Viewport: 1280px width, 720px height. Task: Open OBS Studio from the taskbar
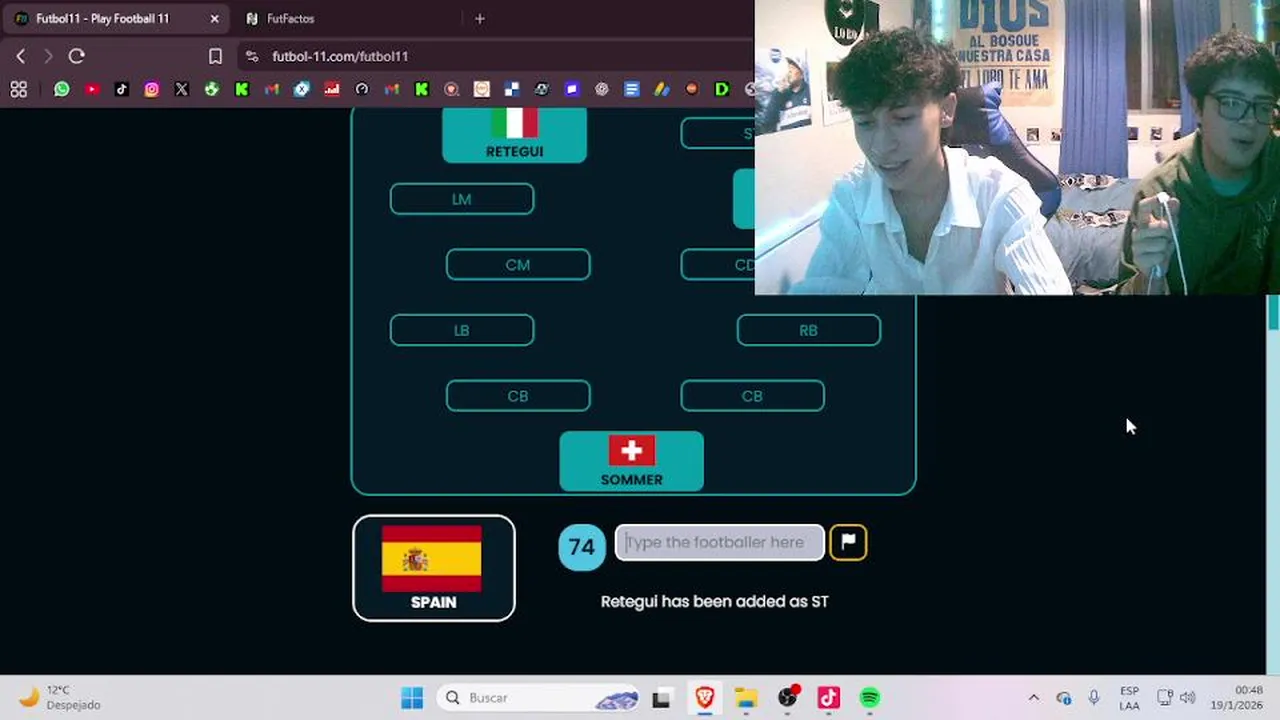(788, 698)
